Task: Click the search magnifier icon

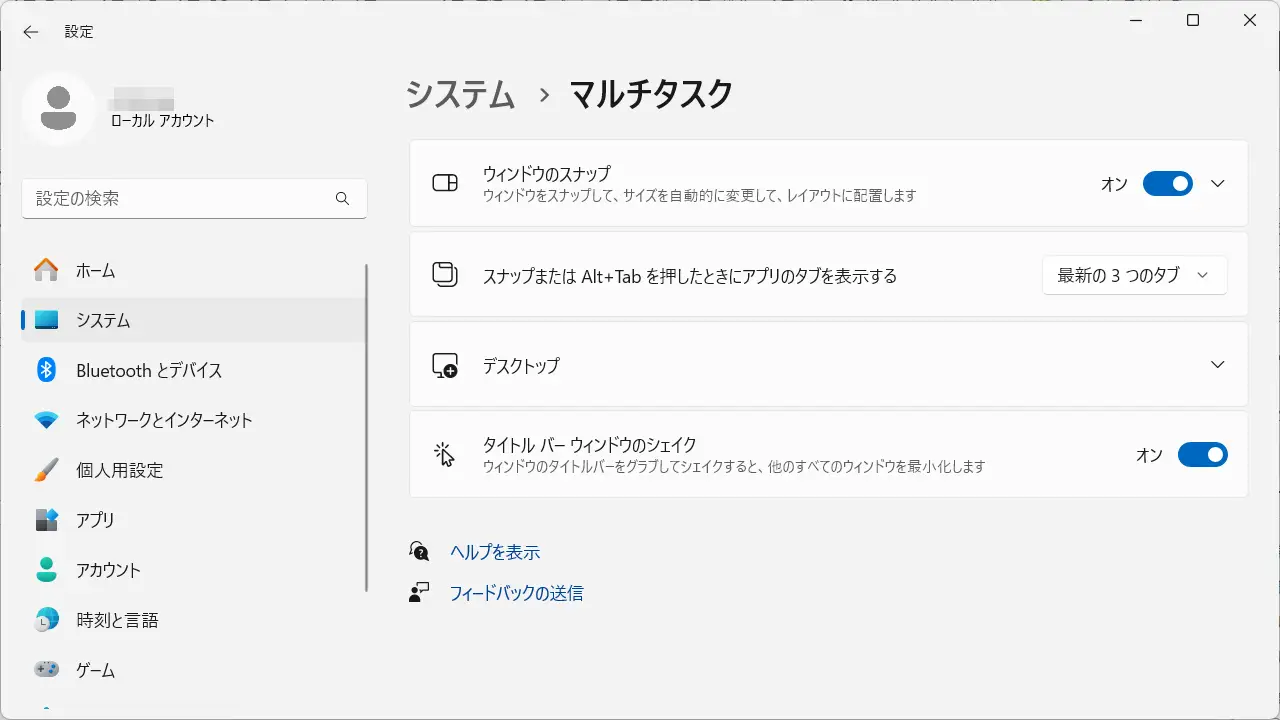Action: coord(342,199)
